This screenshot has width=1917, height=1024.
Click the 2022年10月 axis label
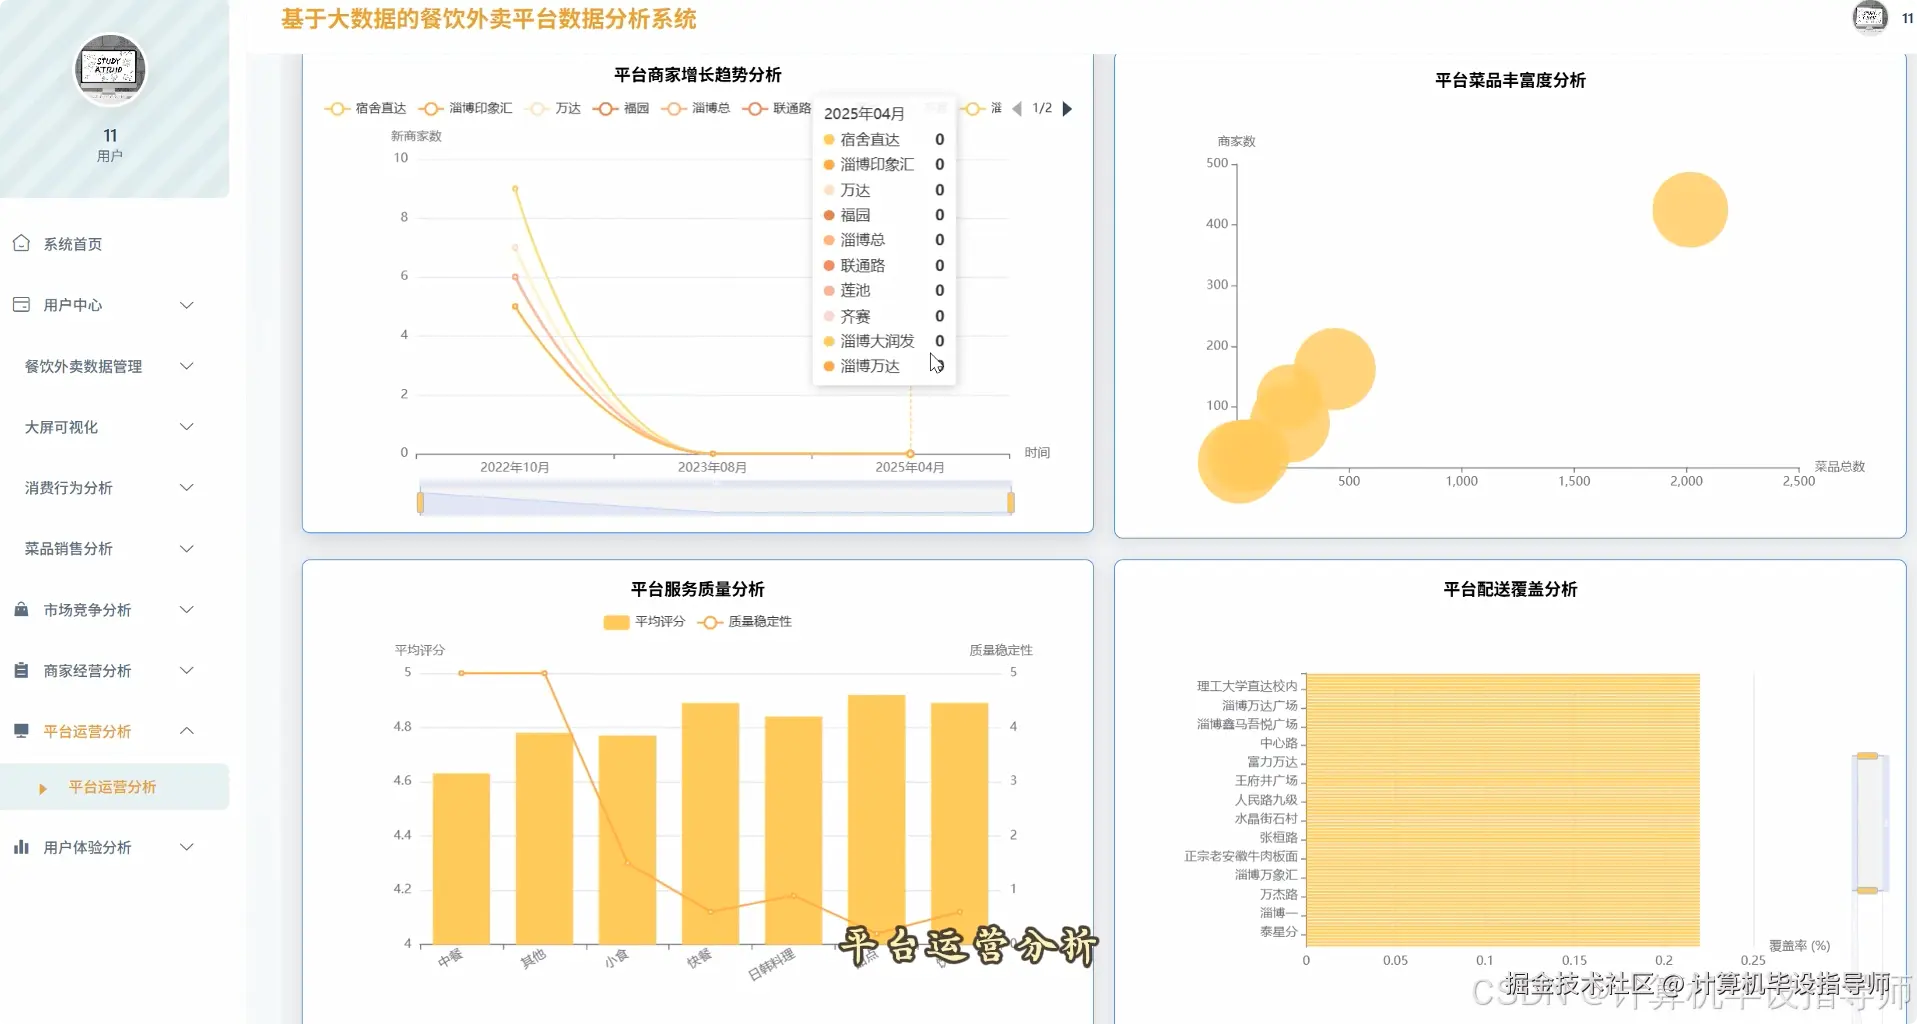(x=514, y=467)
